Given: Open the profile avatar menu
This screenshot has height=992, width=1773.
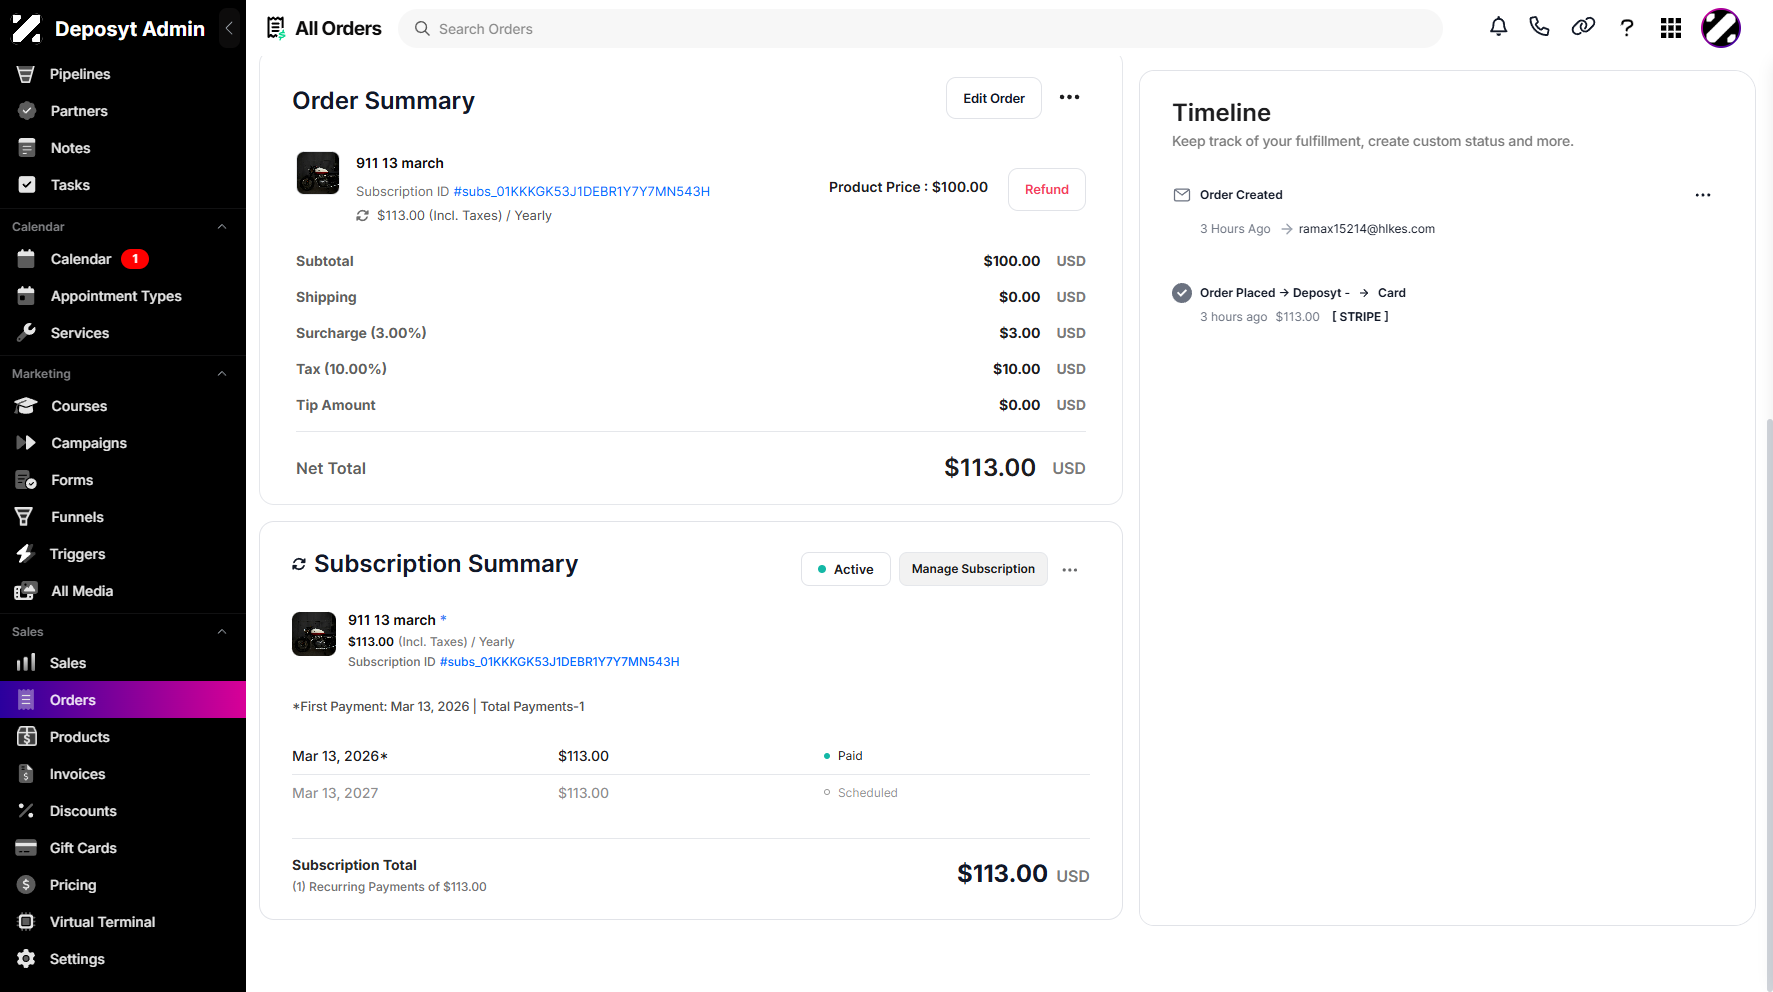Looking at the screenshot, I should point(1721,28).
